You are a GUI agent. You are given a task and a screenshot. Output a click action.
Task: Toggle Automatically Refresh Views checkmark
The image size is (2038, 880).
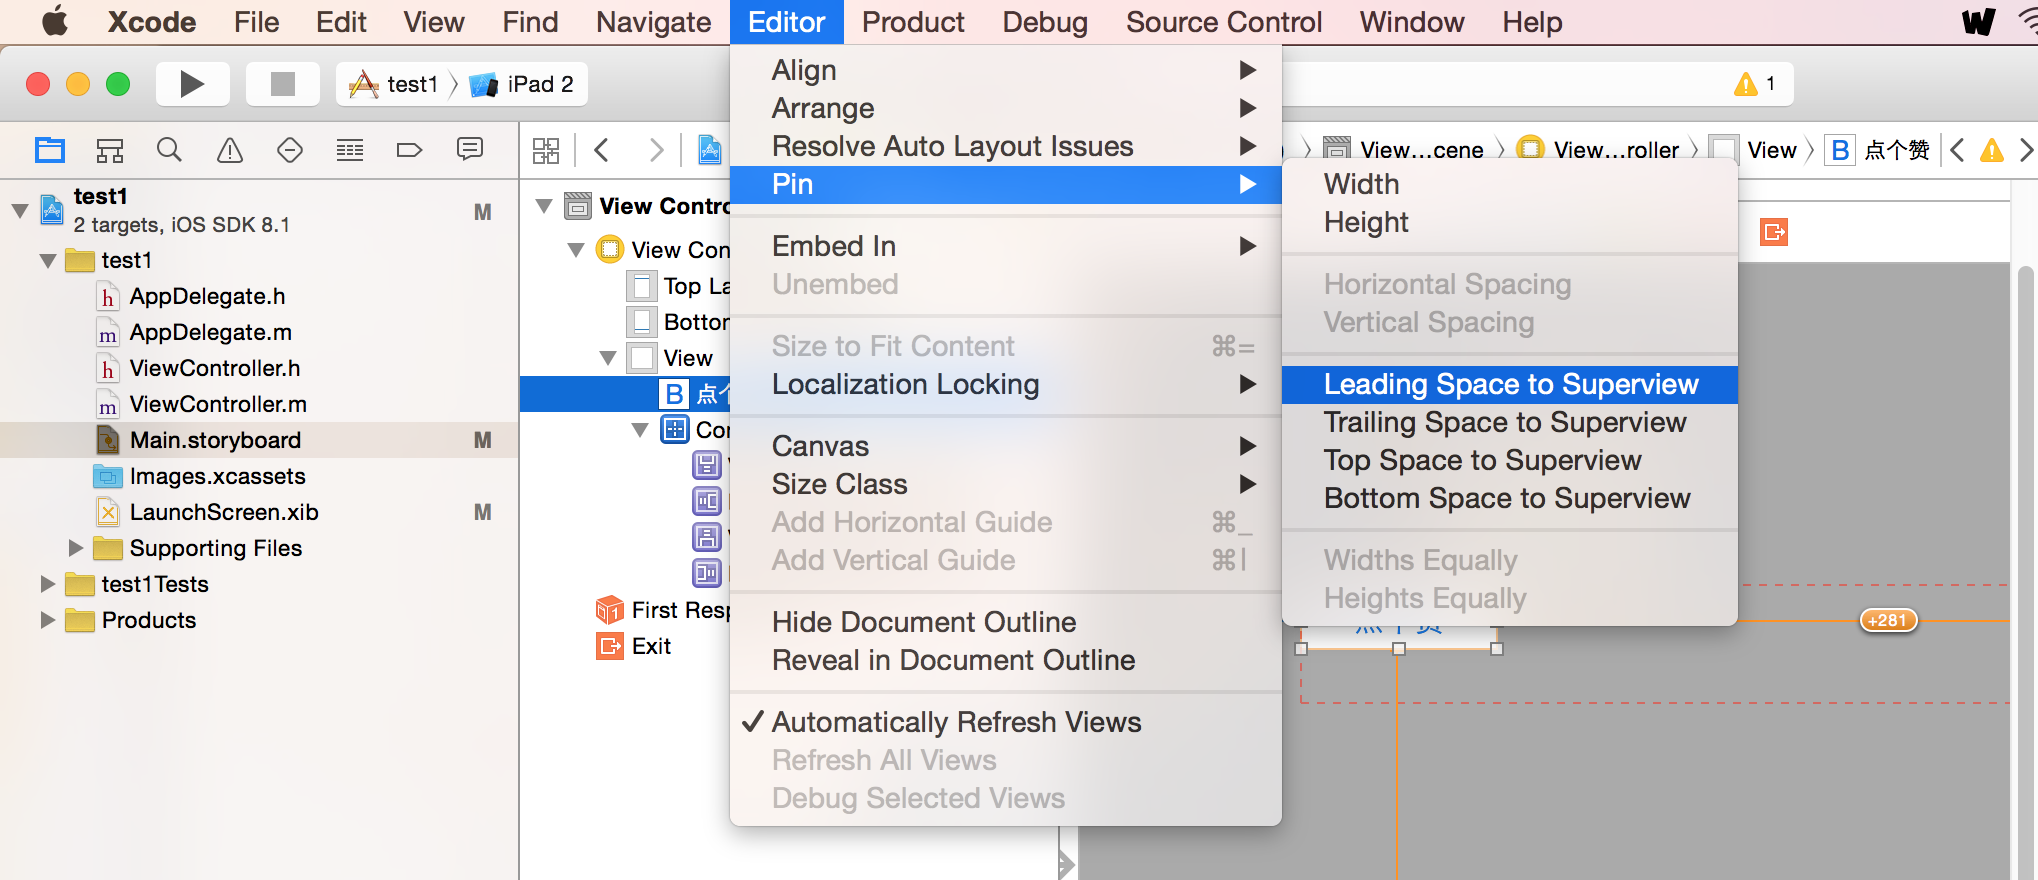pos(1006,722)
